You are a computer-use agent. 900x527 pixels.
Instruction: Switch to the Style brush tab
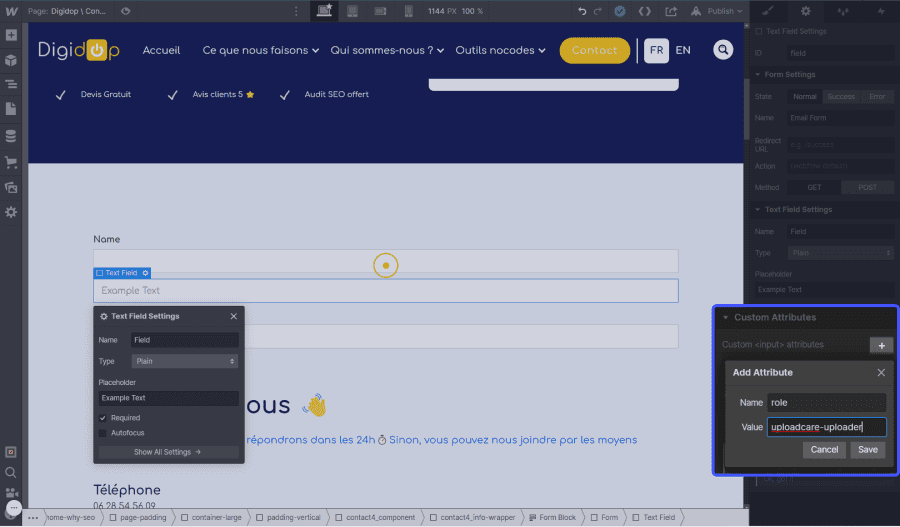767,11
